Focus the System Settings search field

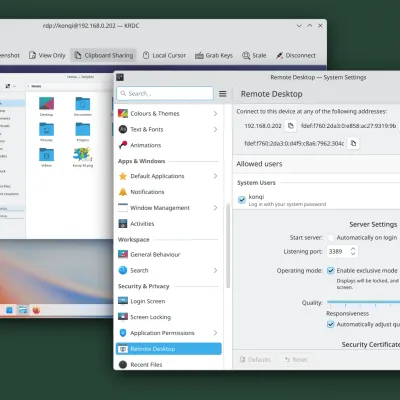coord(165,93)
